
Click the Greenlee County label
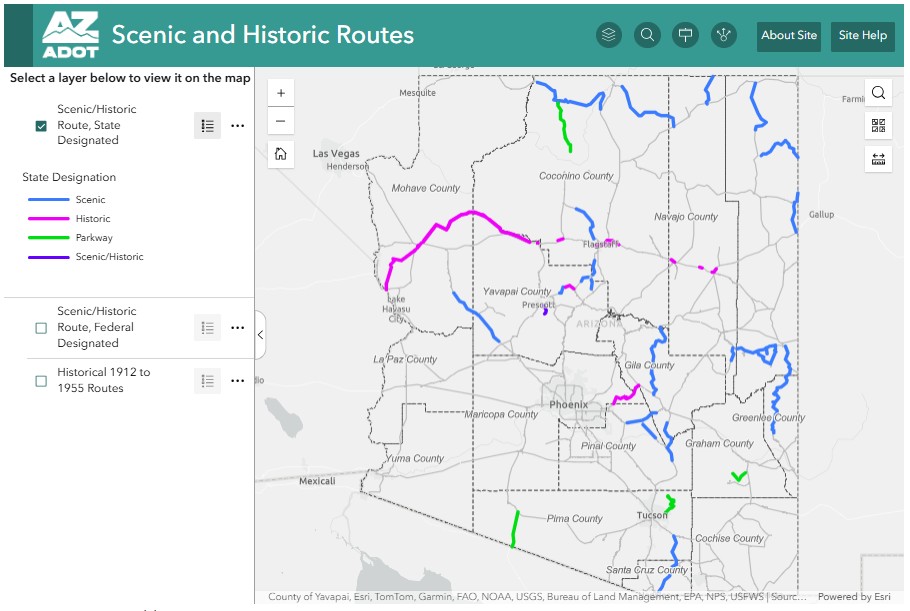(x=768, y=417)
